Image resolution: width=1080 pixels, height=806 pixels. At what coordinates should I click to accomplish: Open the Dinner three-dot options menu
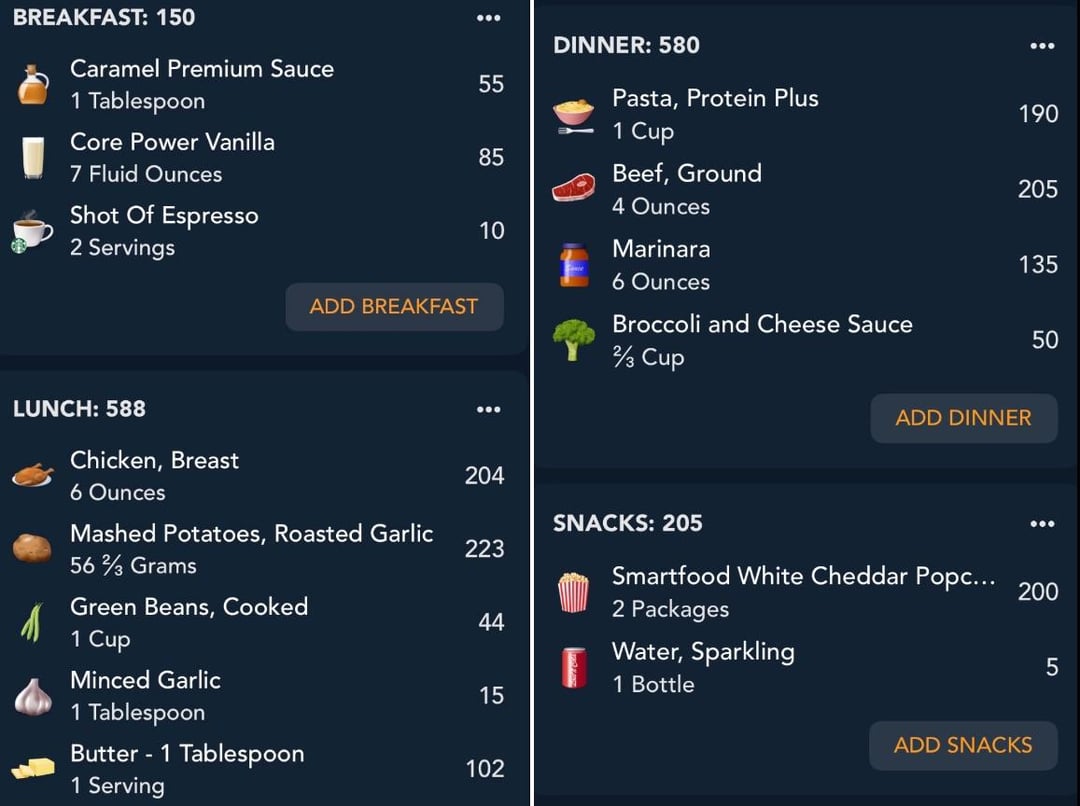[x=1042, y=46]
